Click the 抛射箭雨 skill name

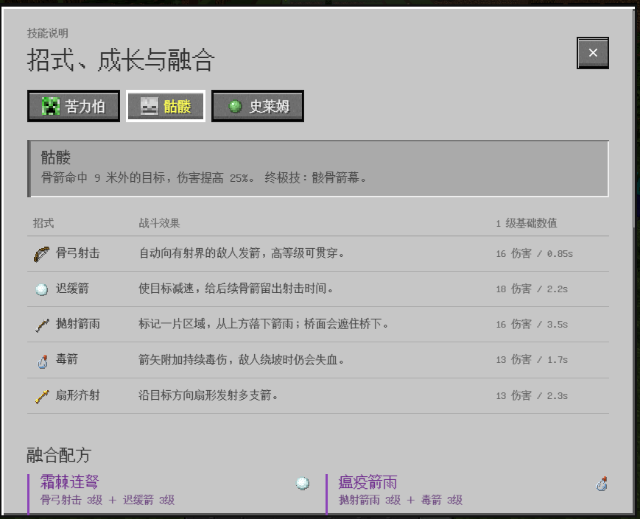(78, 324)
